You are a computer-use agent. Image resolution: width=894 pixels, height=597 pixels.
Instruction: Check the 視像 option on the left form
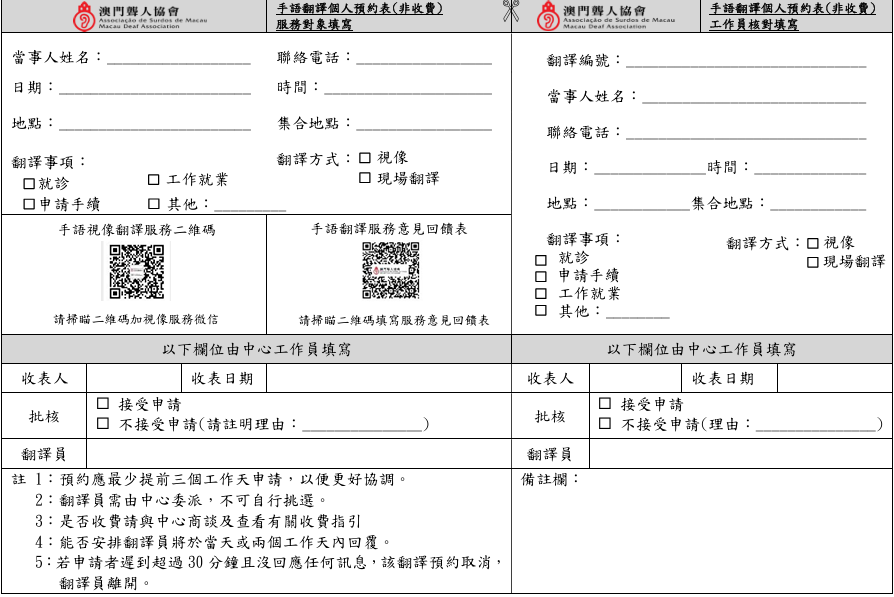coord(365,158)
